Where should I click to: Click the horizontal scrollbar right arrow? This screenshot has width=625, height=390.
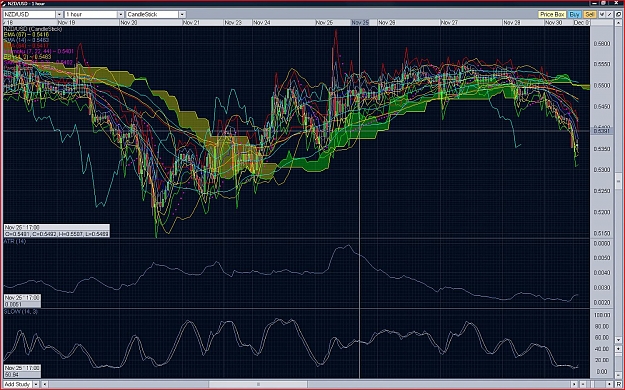click(574, 384)
